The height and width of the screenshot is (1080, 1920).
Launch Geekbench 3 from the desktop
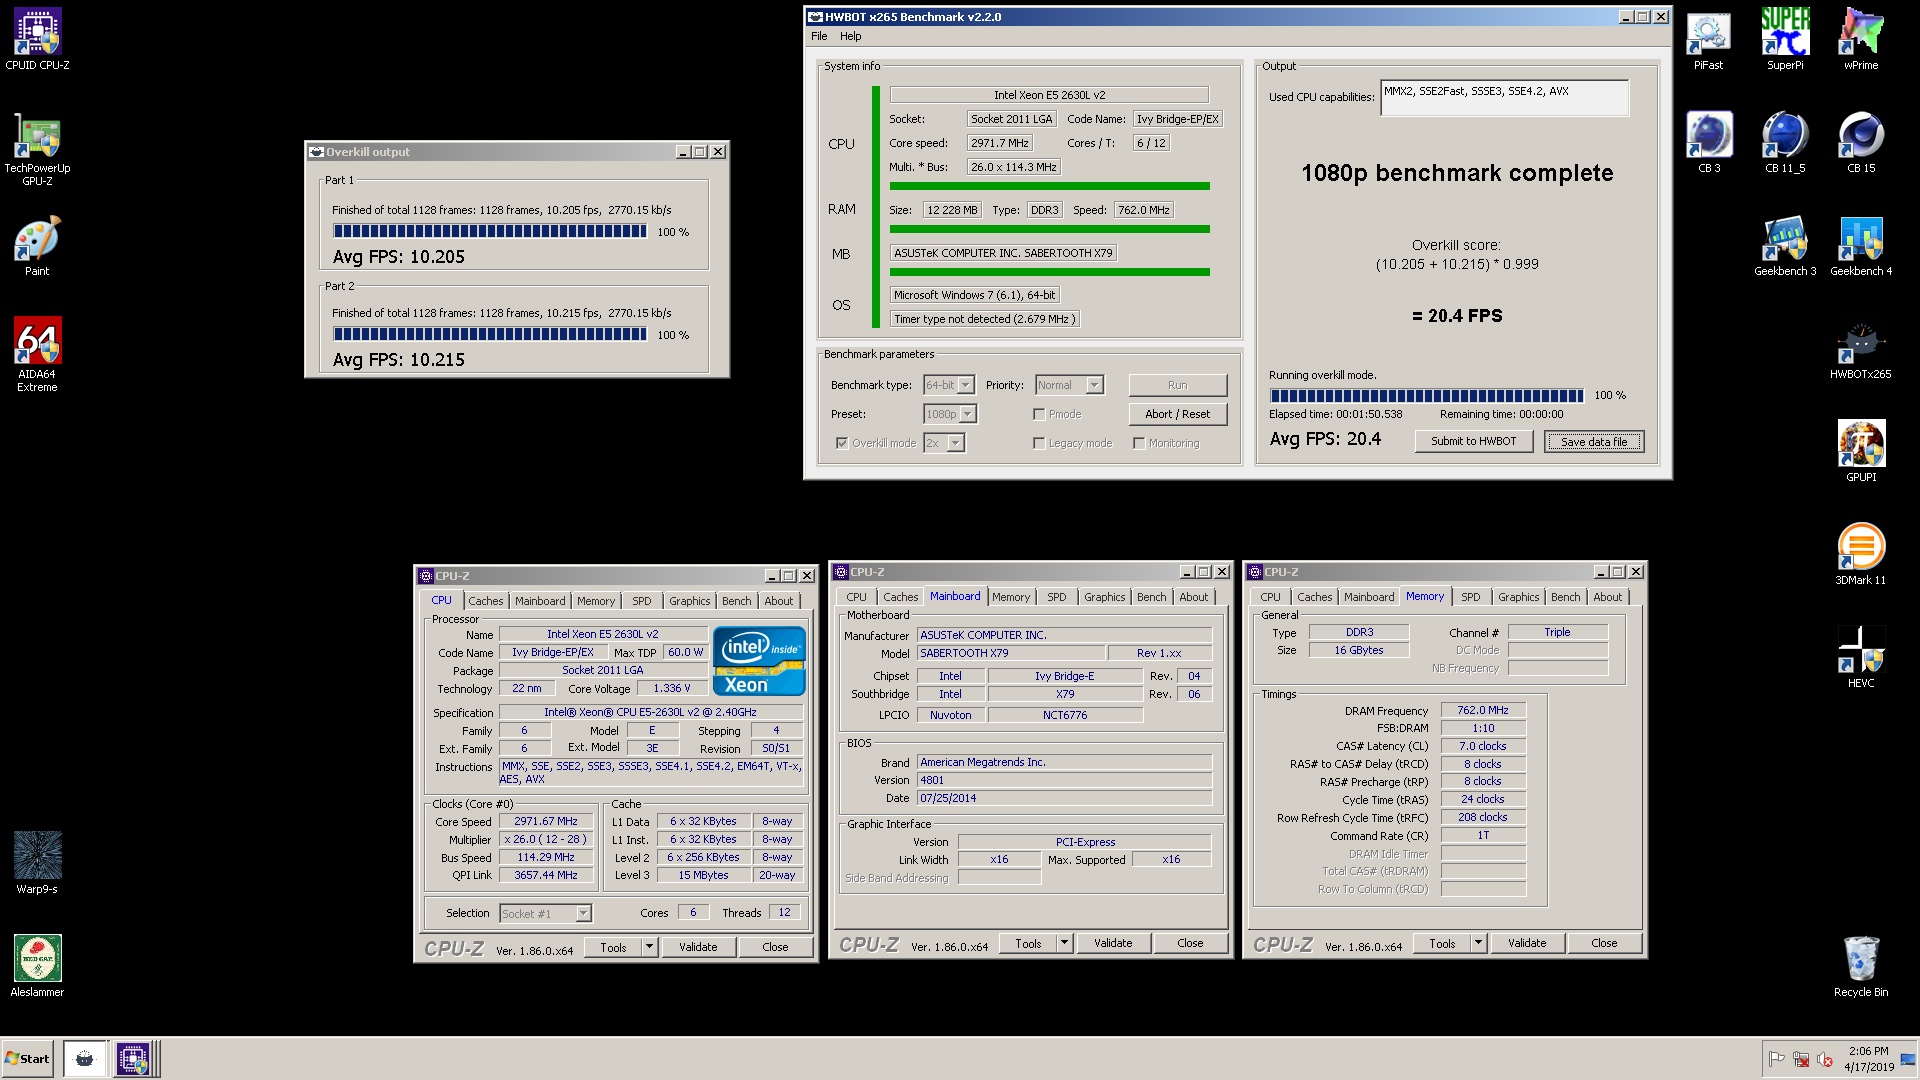pos(1785,246)
